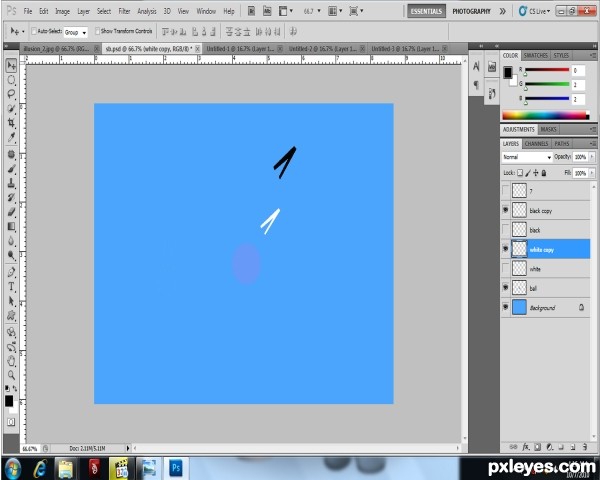Select the Move tool

tap(11, 66)
